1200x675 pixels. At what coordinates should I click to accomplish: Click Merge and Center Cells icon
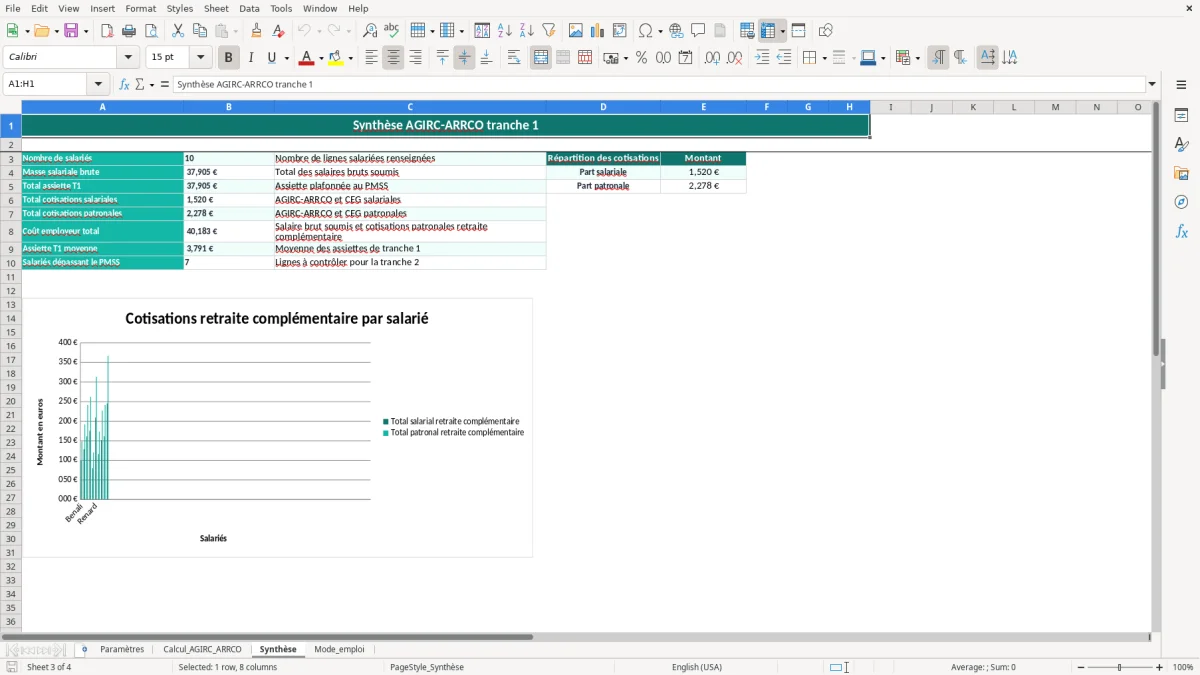541,58
